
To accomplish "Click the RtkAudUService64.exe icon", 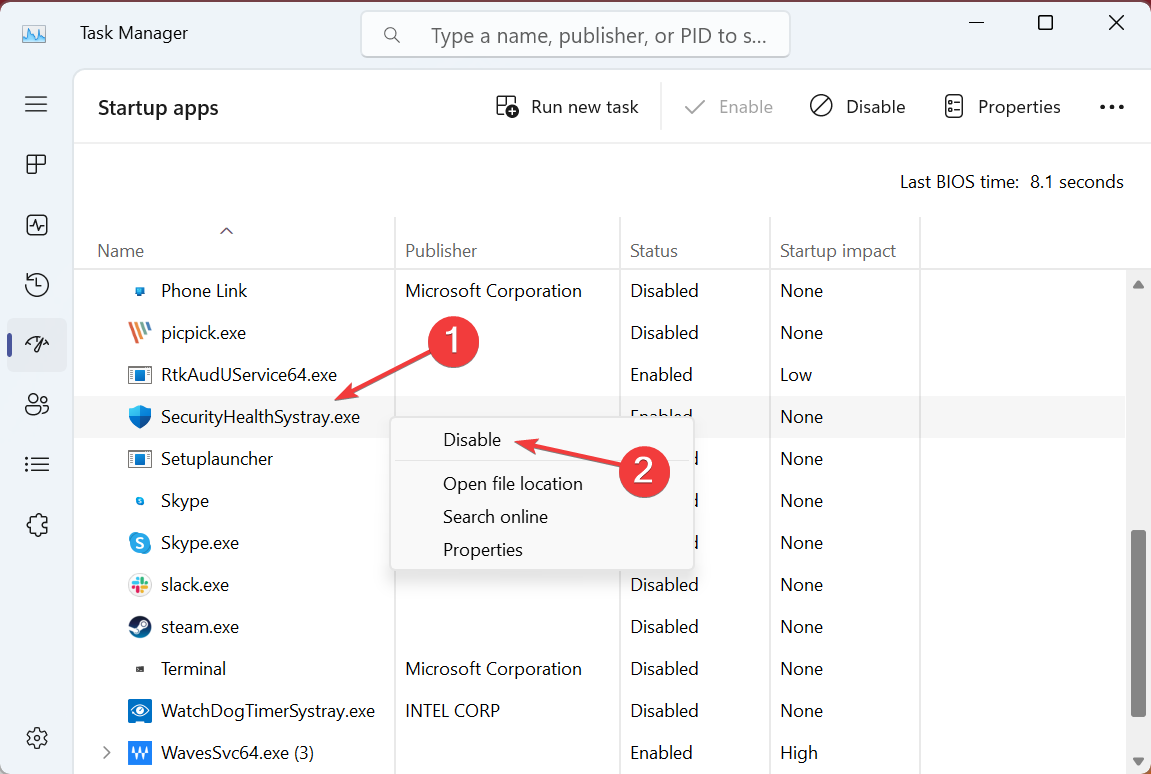I will (139, 375).
